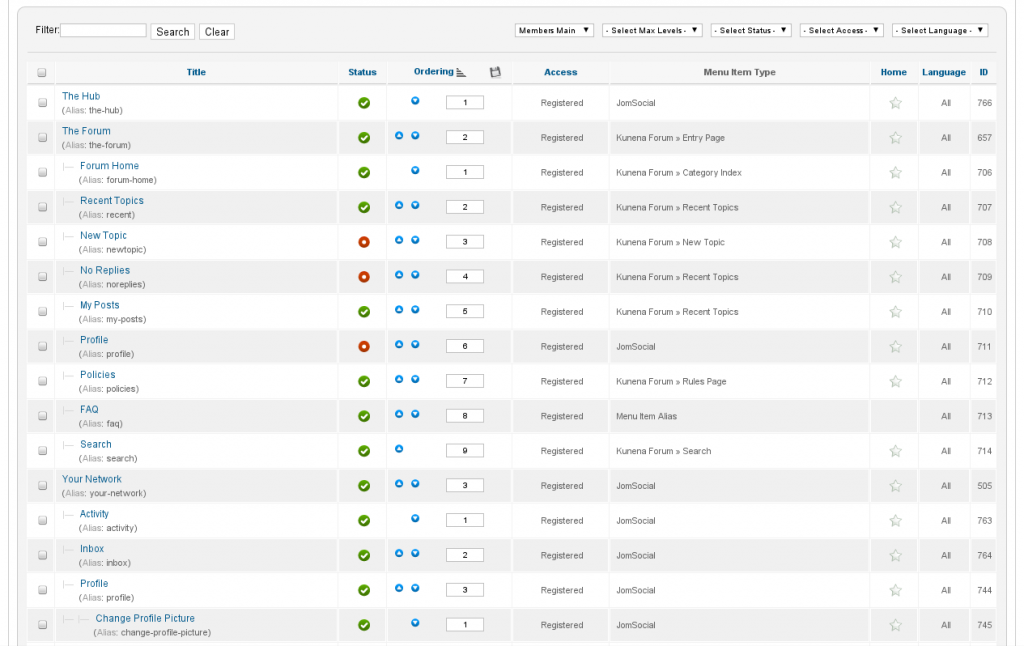Select the checkbox next to Recent Topics
Image resolution: width=1024 pixels, height=646 pixels.
click(x=42, y=207)
